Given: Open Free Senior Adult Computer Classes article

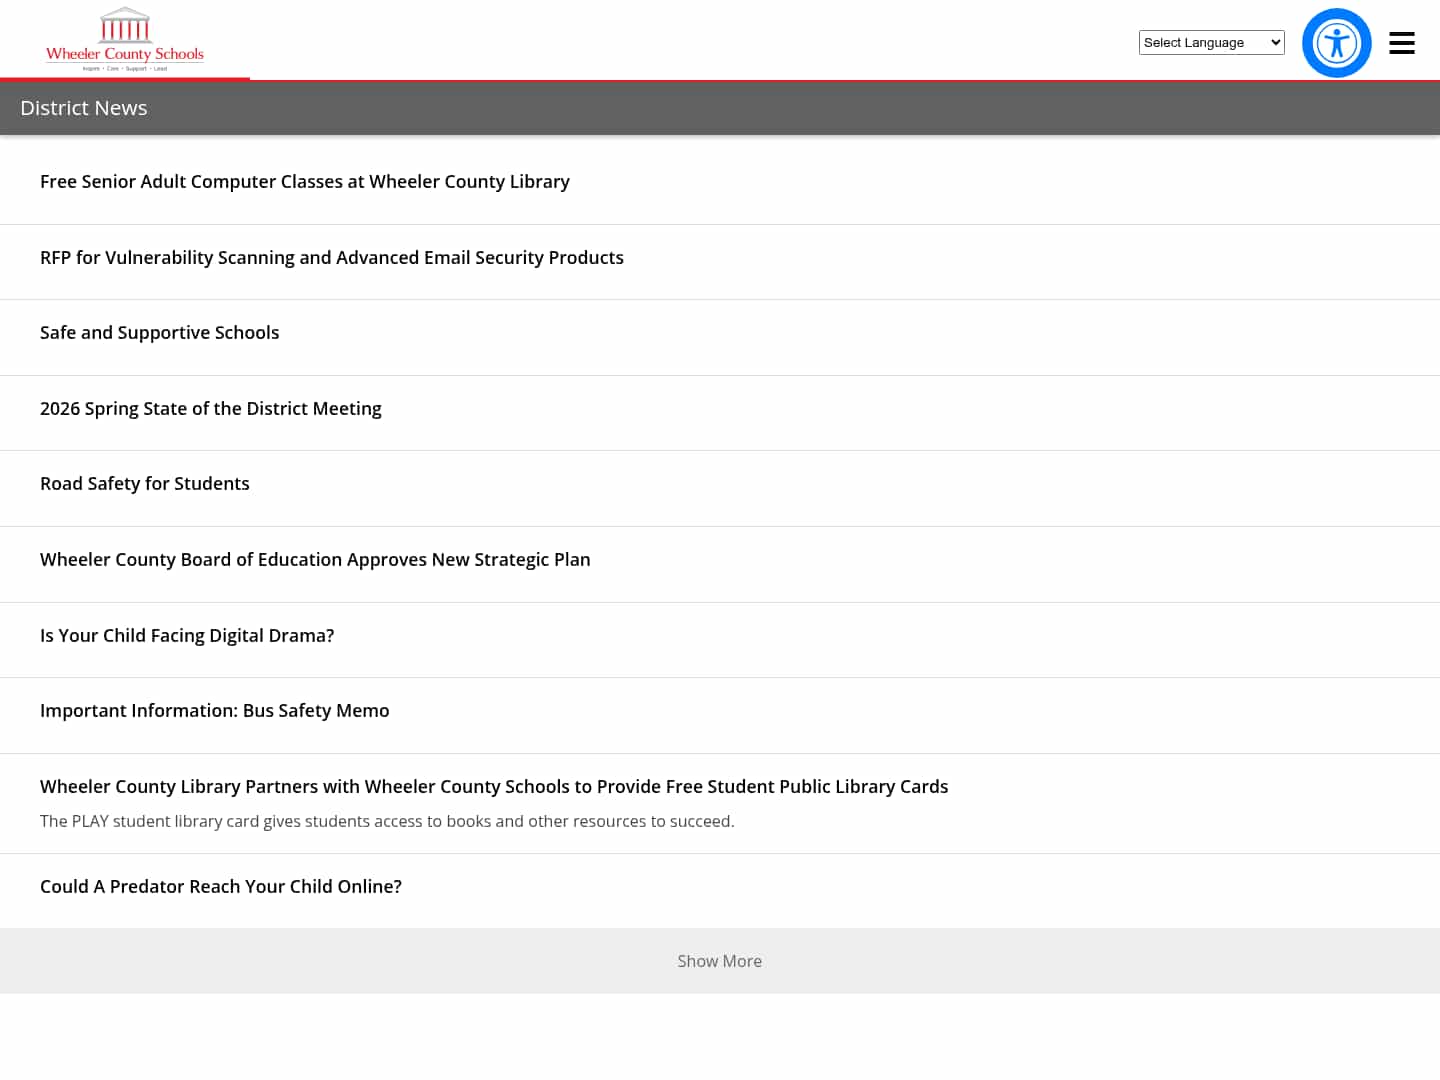Looking at the screenshot, I should (305, 182).
